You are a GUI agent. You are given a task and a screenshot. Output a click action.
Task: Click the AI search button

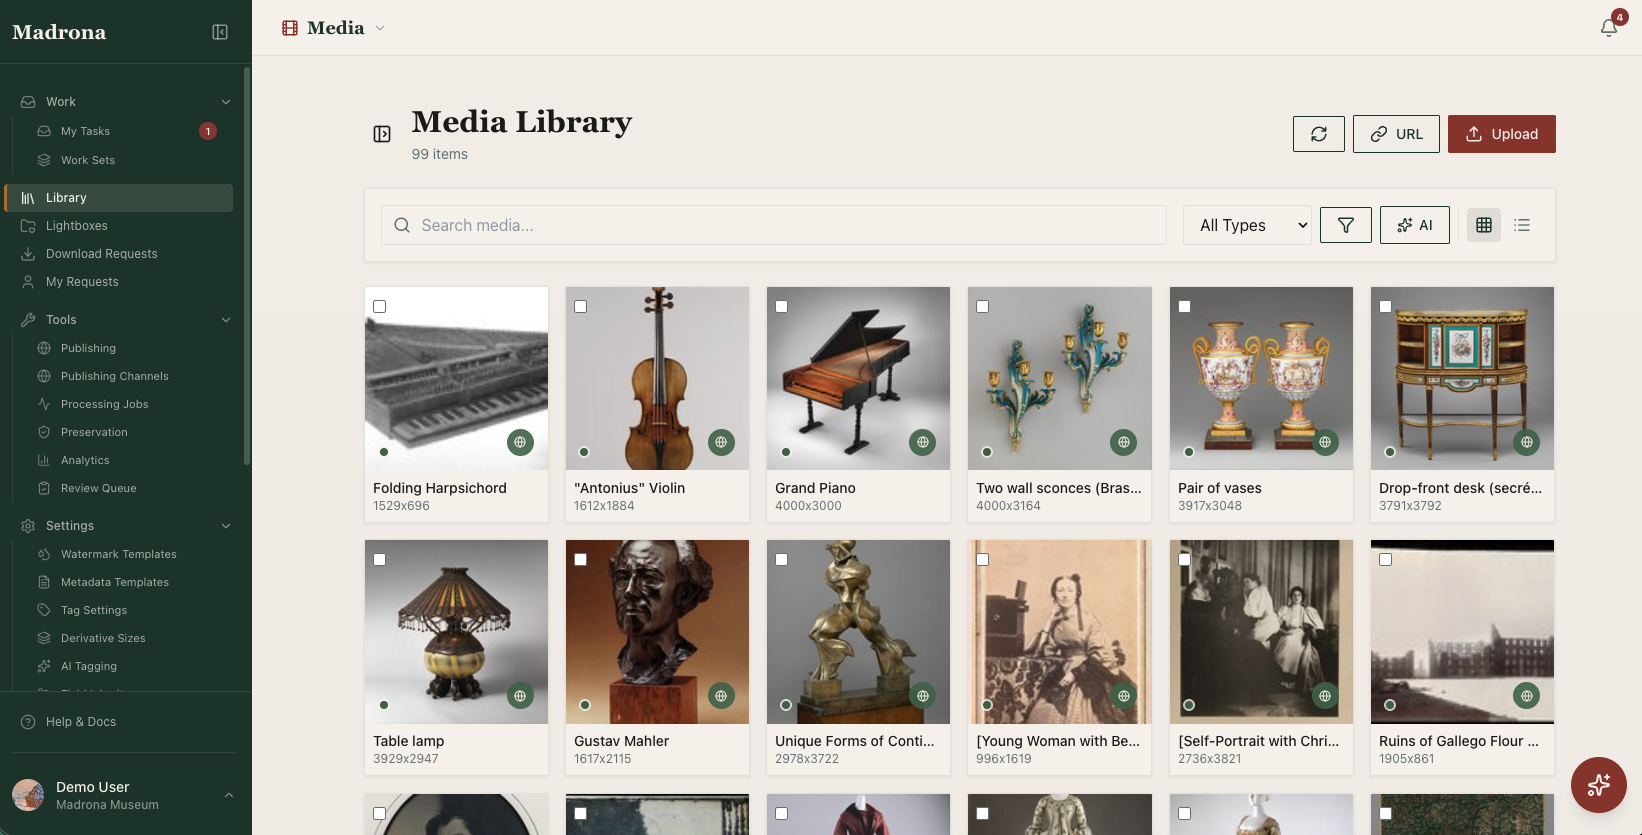pyautogui.click(x=1415, y=225)
